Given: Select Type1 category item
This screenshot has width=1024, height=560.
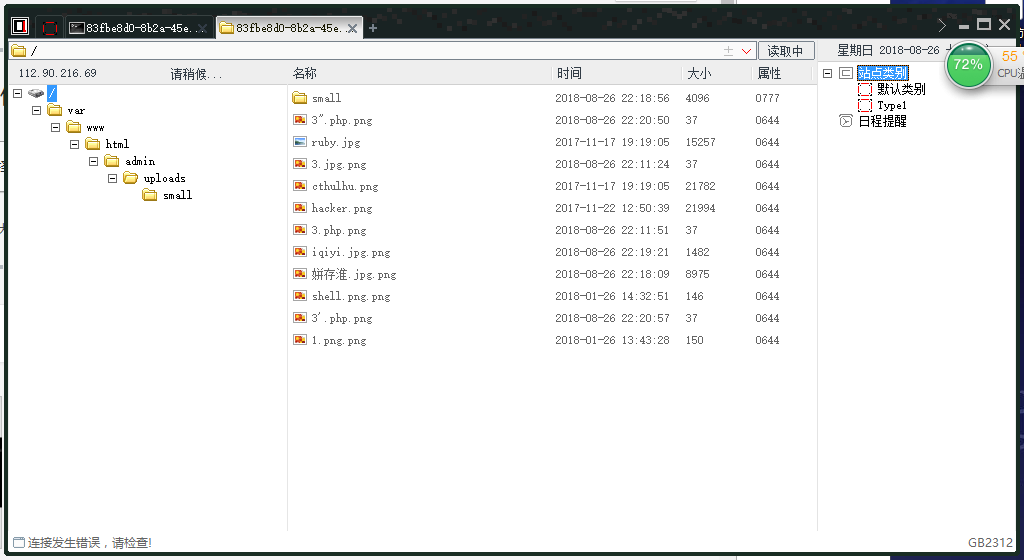Looking at the screenshot, I should pyautogui.click(x=892, y=105).
